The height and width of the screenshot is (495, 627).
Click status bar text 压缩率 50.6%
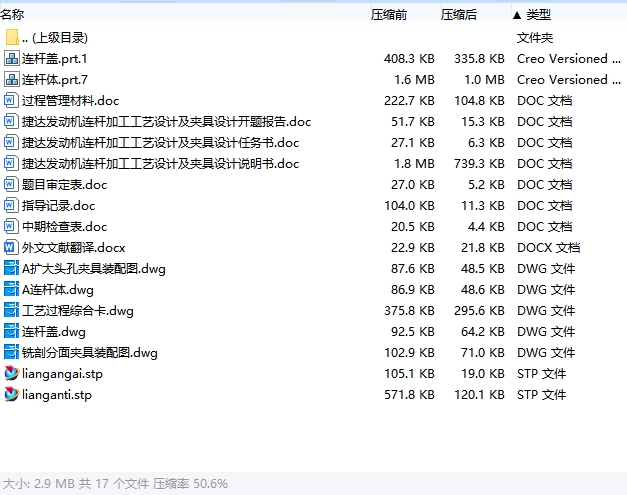coord(190,484)
